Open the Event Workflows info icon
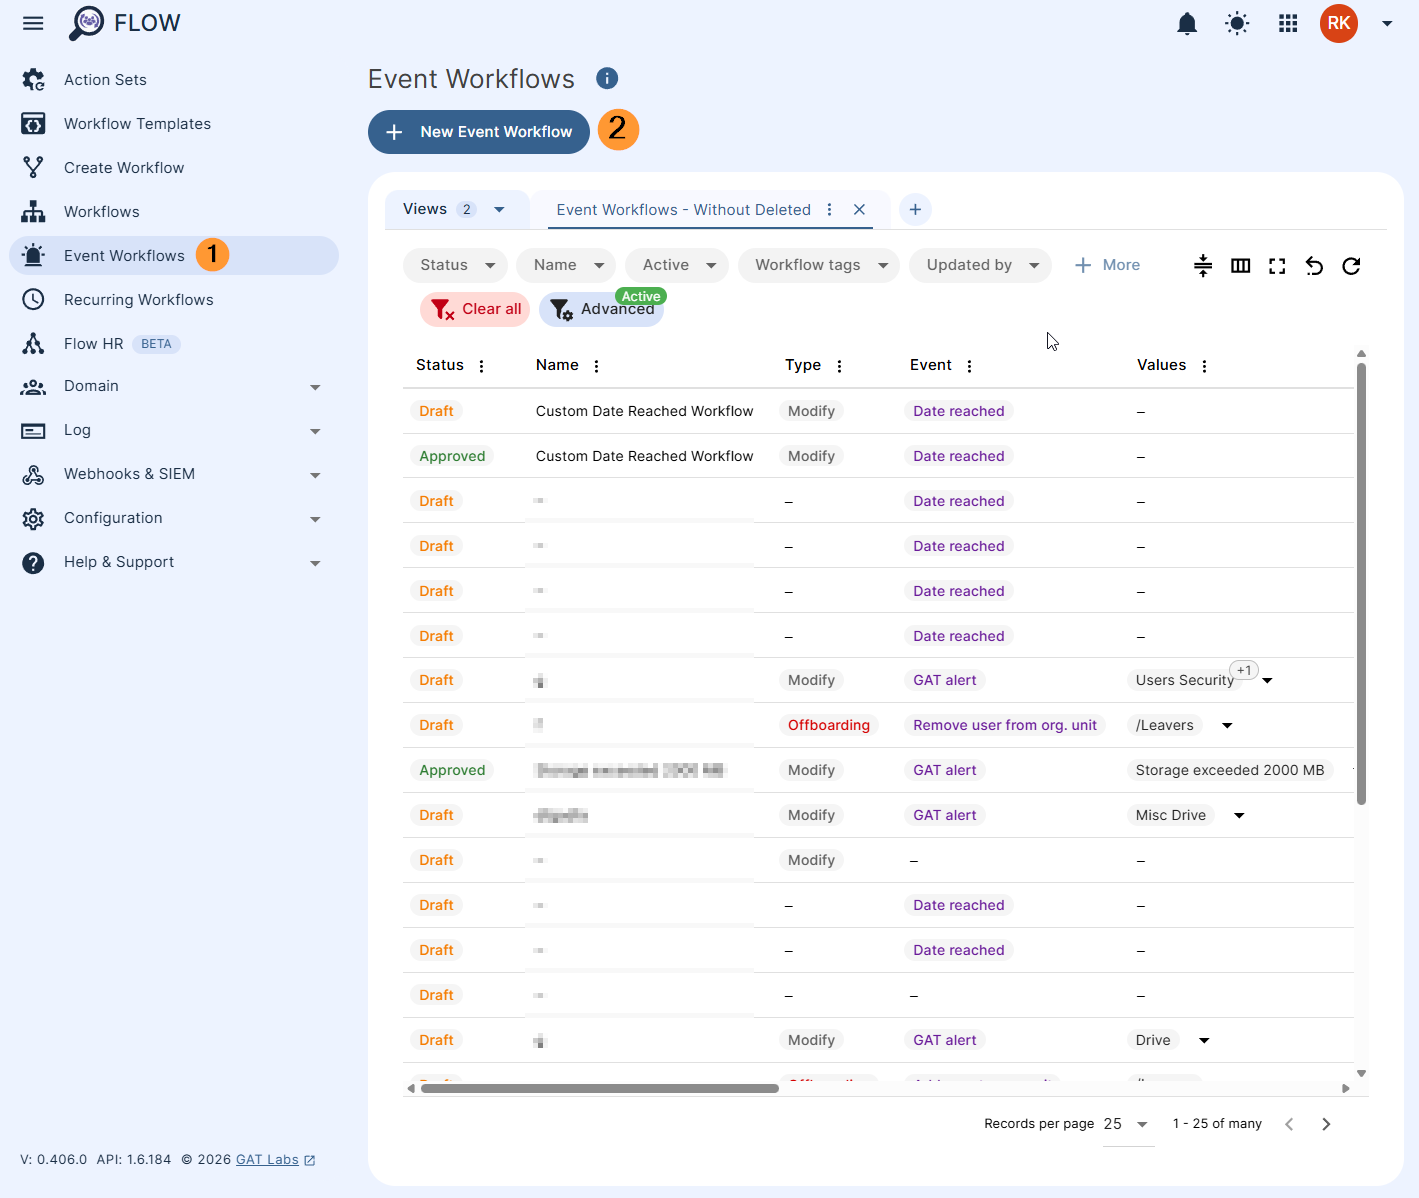This screenshot has height=1198, width=1419. [607, 78]
